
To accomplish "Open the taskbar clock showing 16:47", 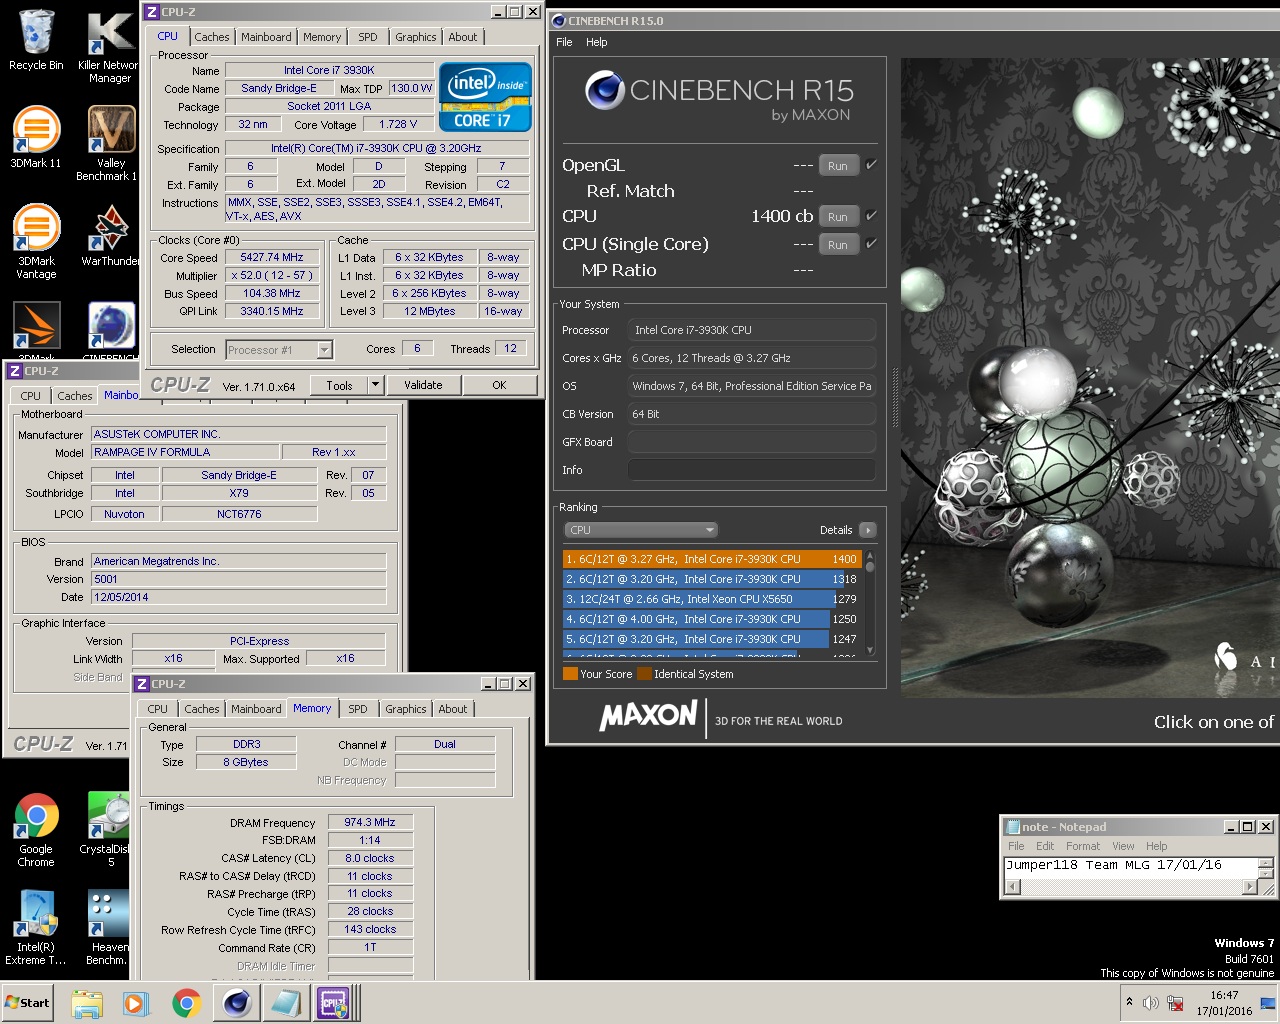I will point(1224,1003).
